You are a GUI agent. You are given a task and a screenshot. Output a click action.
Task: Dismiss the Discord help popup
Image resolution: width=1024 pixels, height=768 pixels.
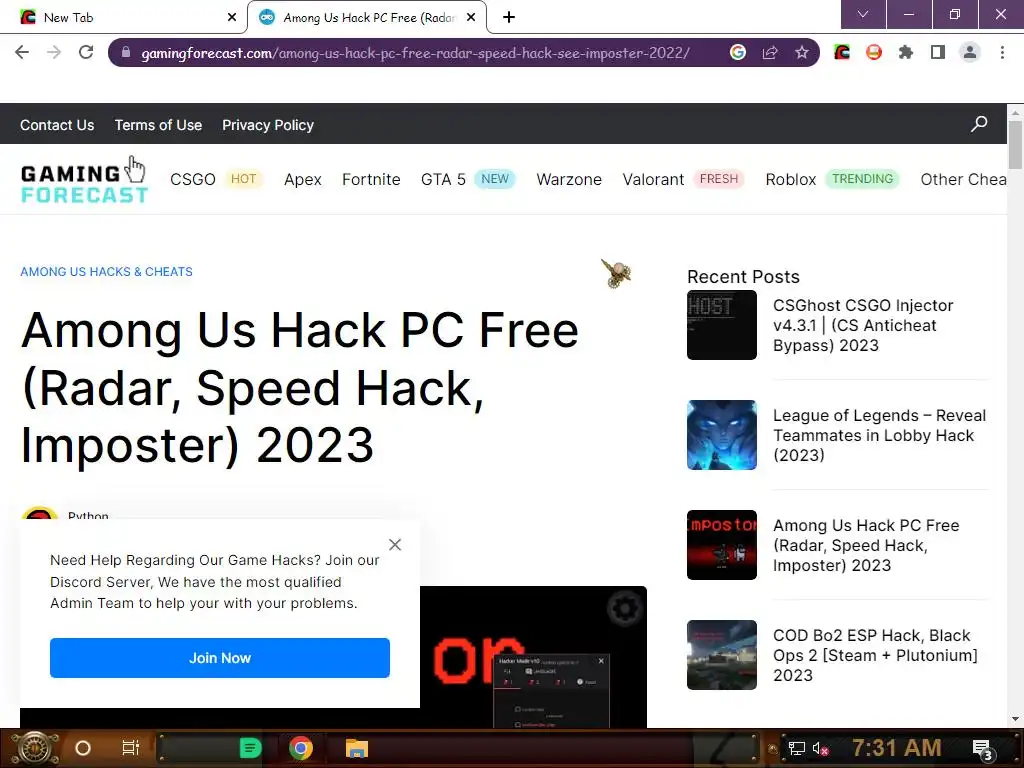point(395,545)
